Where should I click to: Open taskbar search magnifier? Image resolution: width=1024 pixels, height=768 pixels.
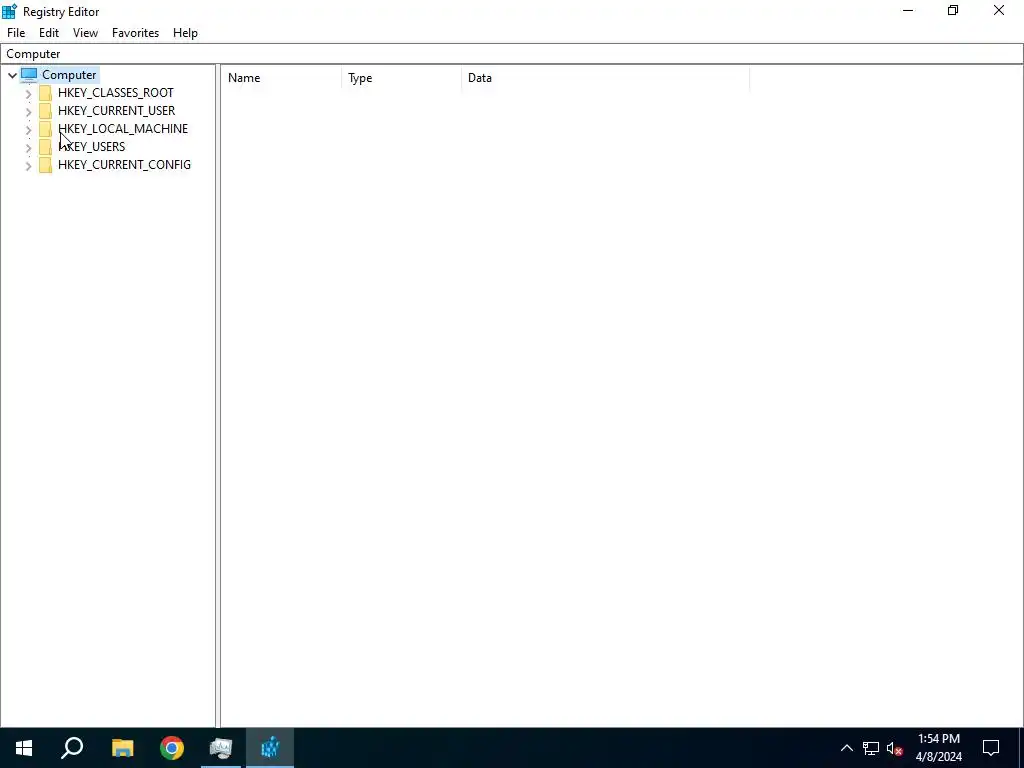72,748
